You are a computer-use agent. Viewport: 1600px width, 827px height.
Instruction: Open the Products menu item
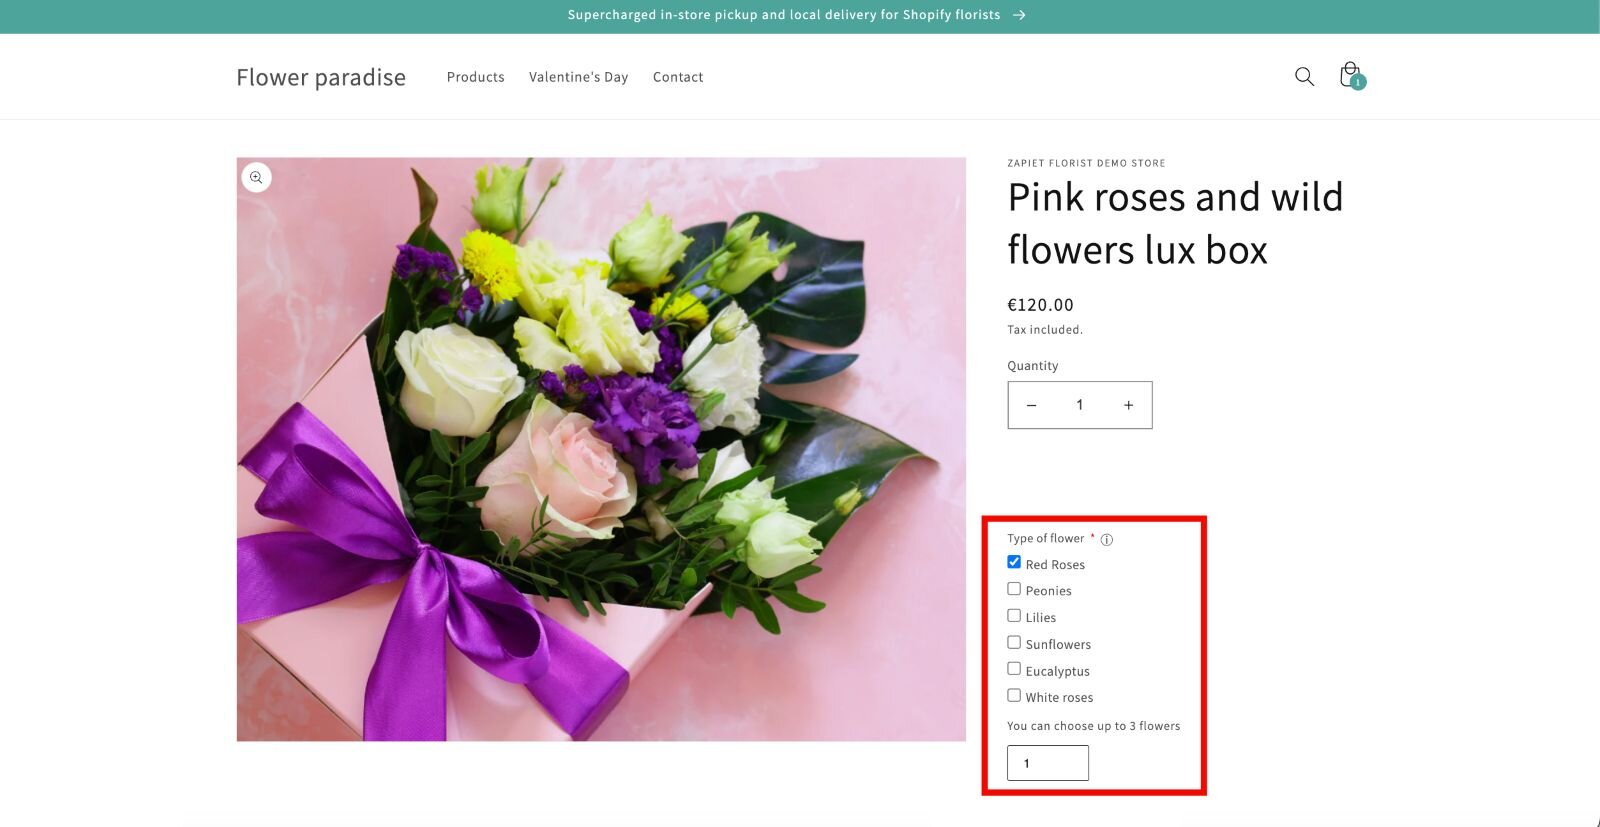click(x=475, y=77)
